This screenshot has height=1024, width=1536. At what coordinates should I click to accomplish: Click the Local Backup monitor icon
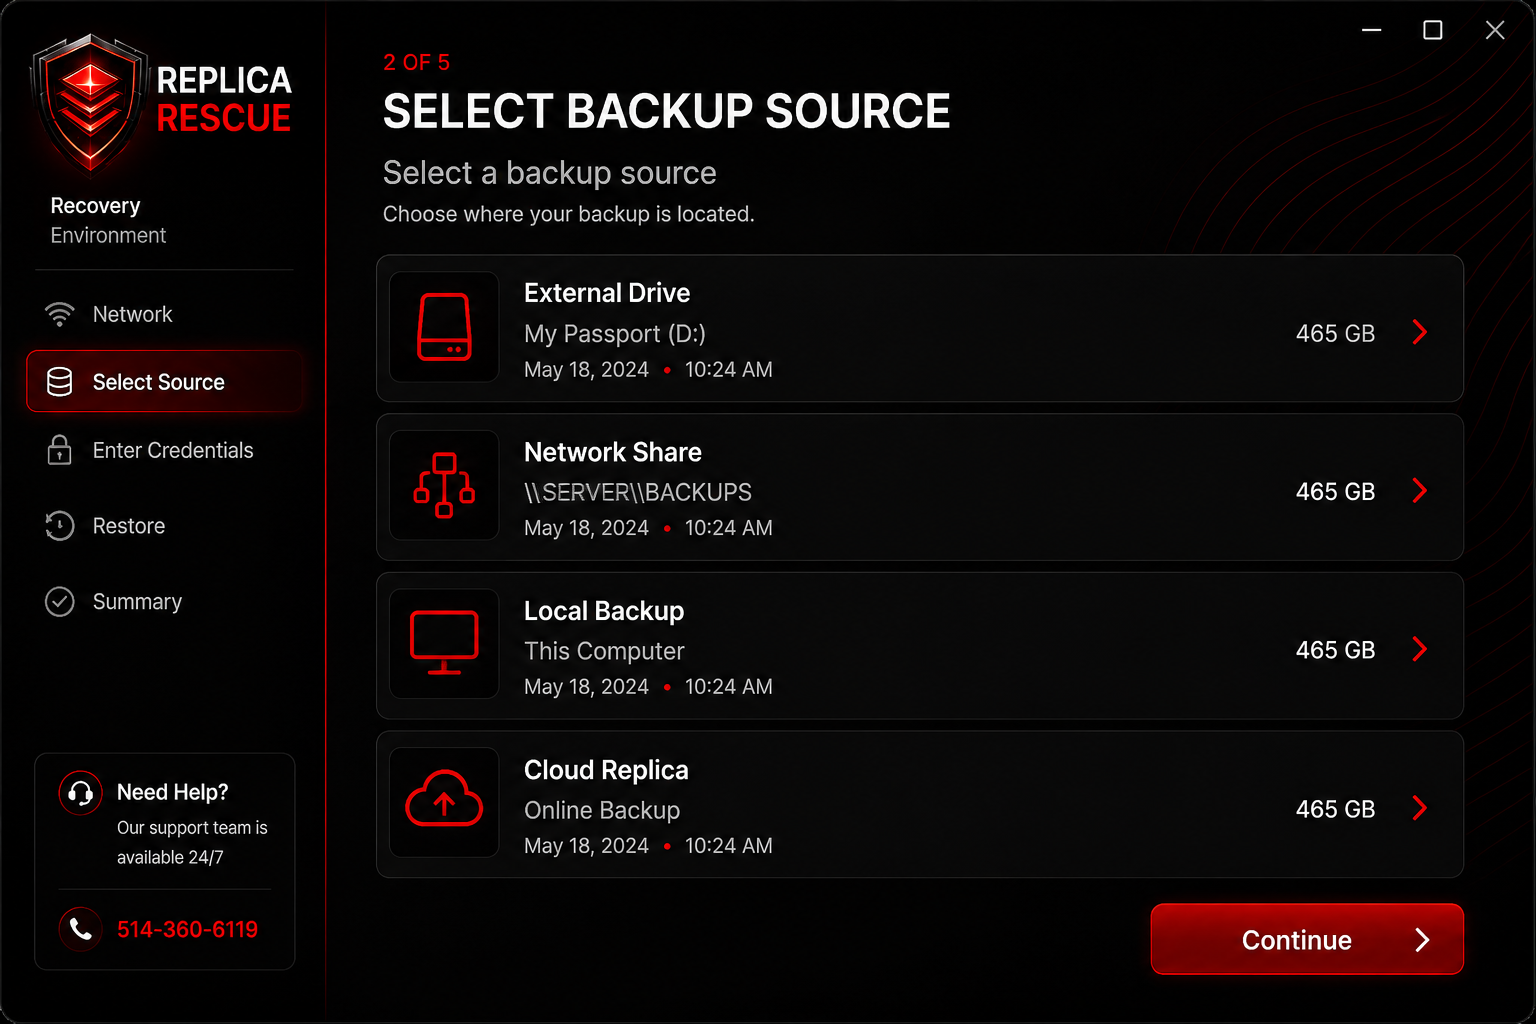click(x=444, y=643)
